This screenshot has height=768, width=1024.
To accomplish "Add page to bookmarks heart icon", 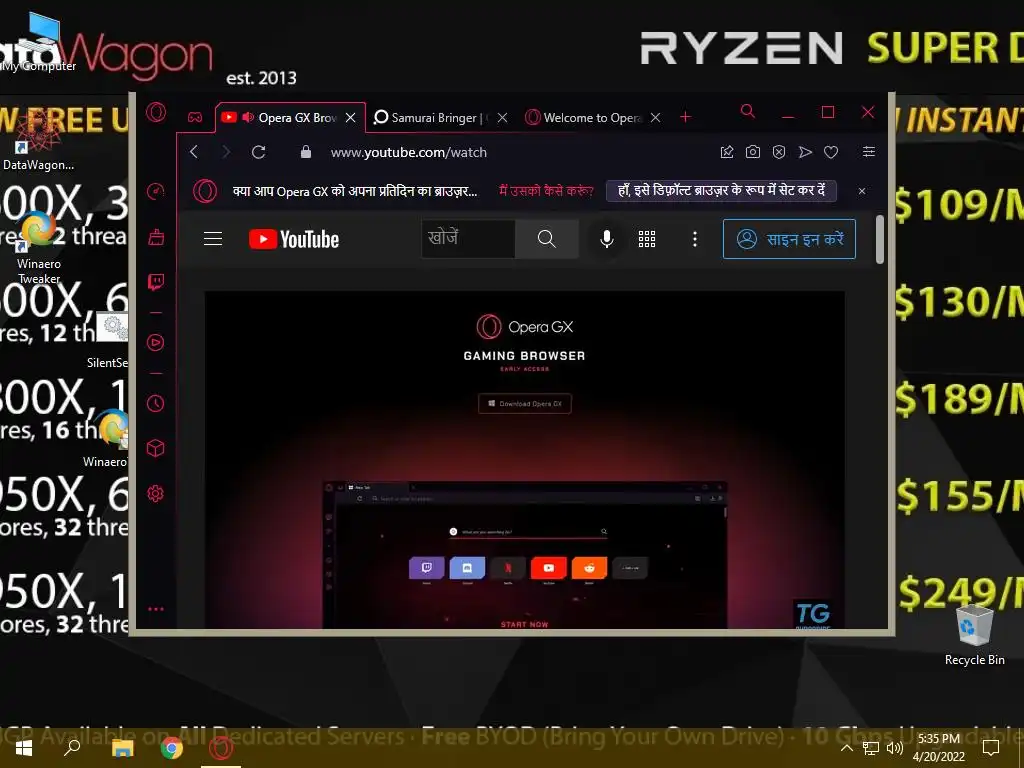I will coord(831,152).
